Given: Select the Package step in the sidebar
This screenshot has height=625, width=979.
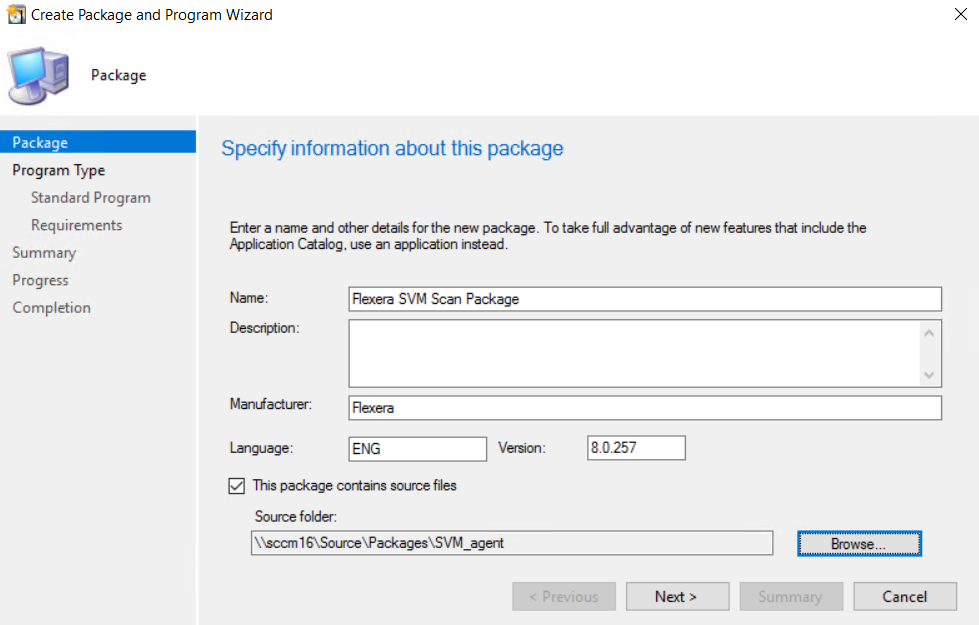Looking at the screenshot, I should click(x=40, y=143).
